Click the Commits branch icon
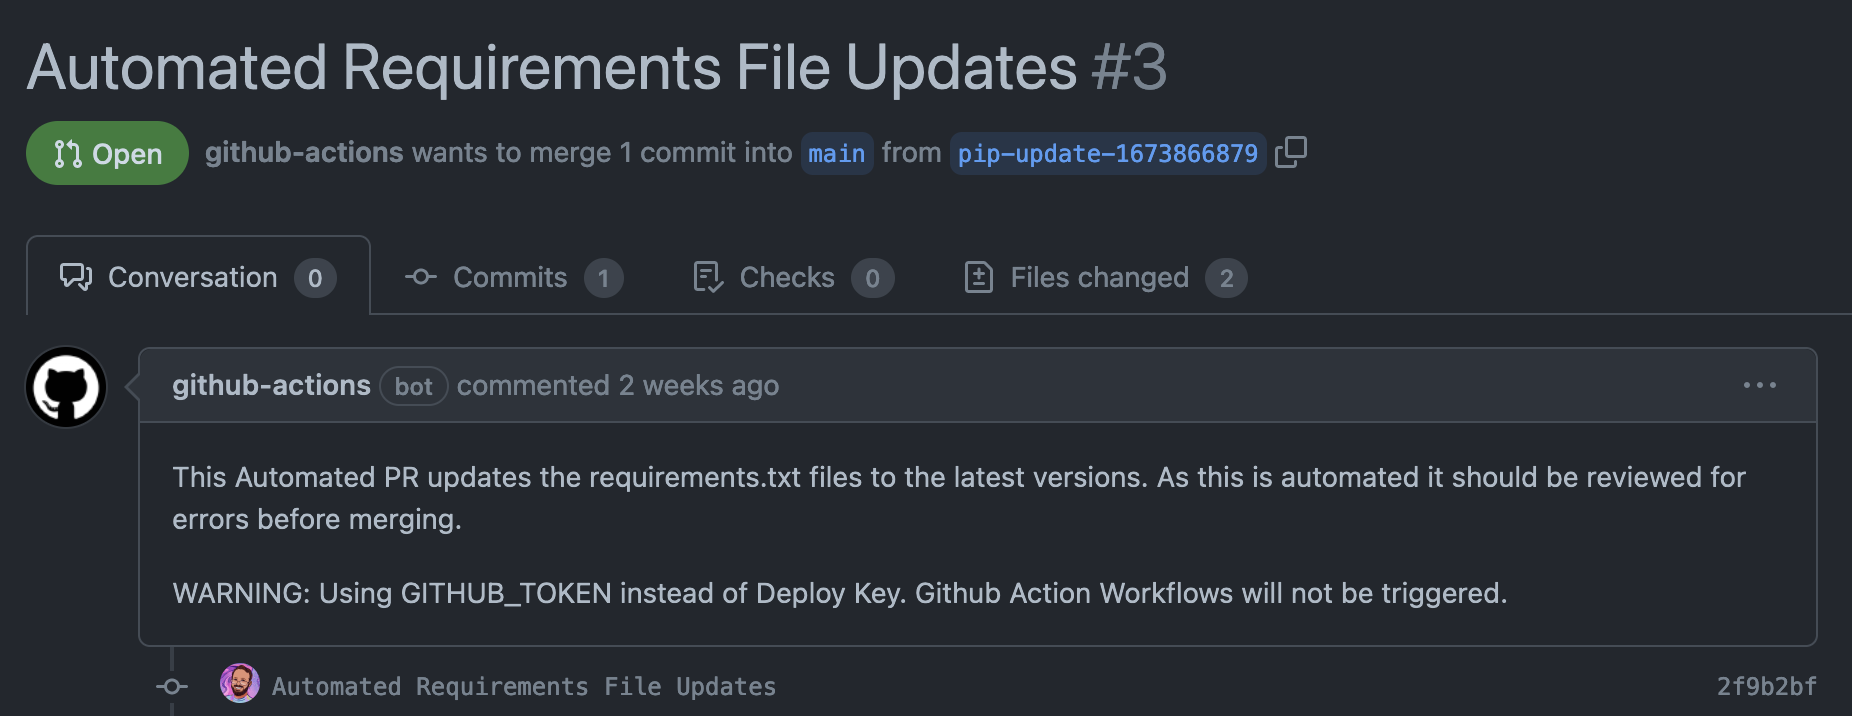The width and height of the screenshot is (1852, 716). [x=419, y=277]
